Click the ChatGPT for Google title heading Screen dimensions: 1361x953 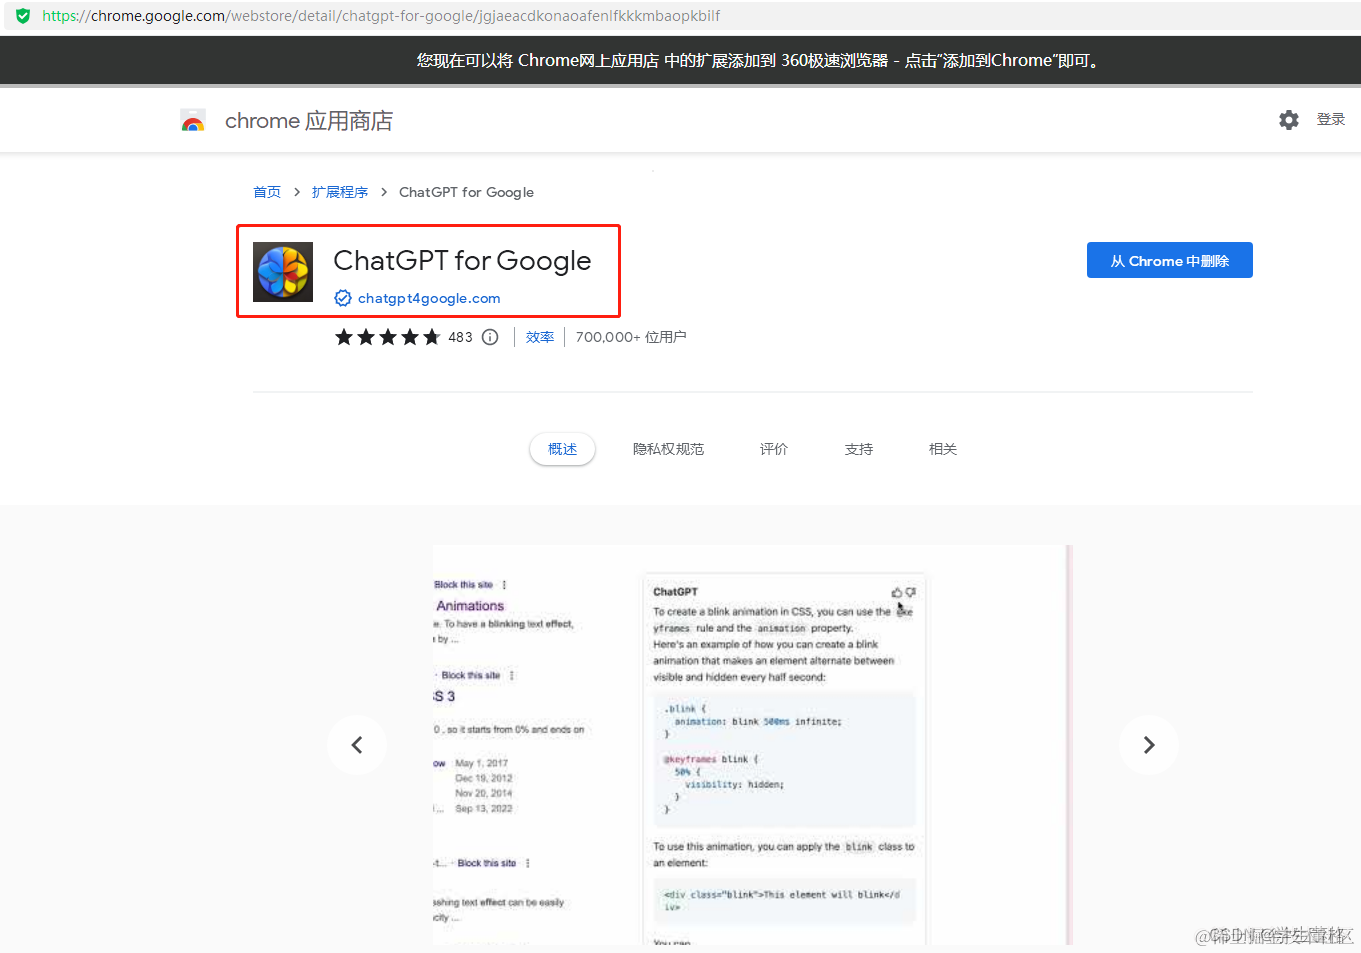(x=462, y=261)
